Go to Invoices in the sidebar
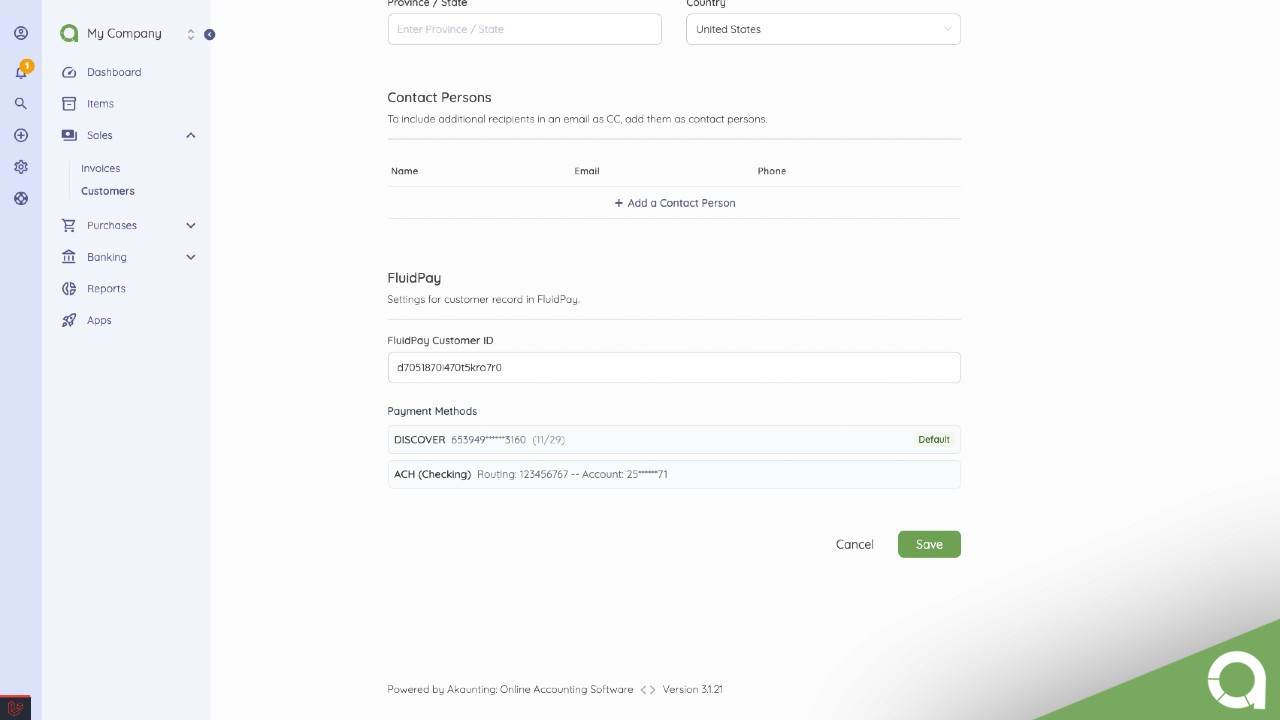The width and height of the screenshot is (1280, 720). (101, 168)
